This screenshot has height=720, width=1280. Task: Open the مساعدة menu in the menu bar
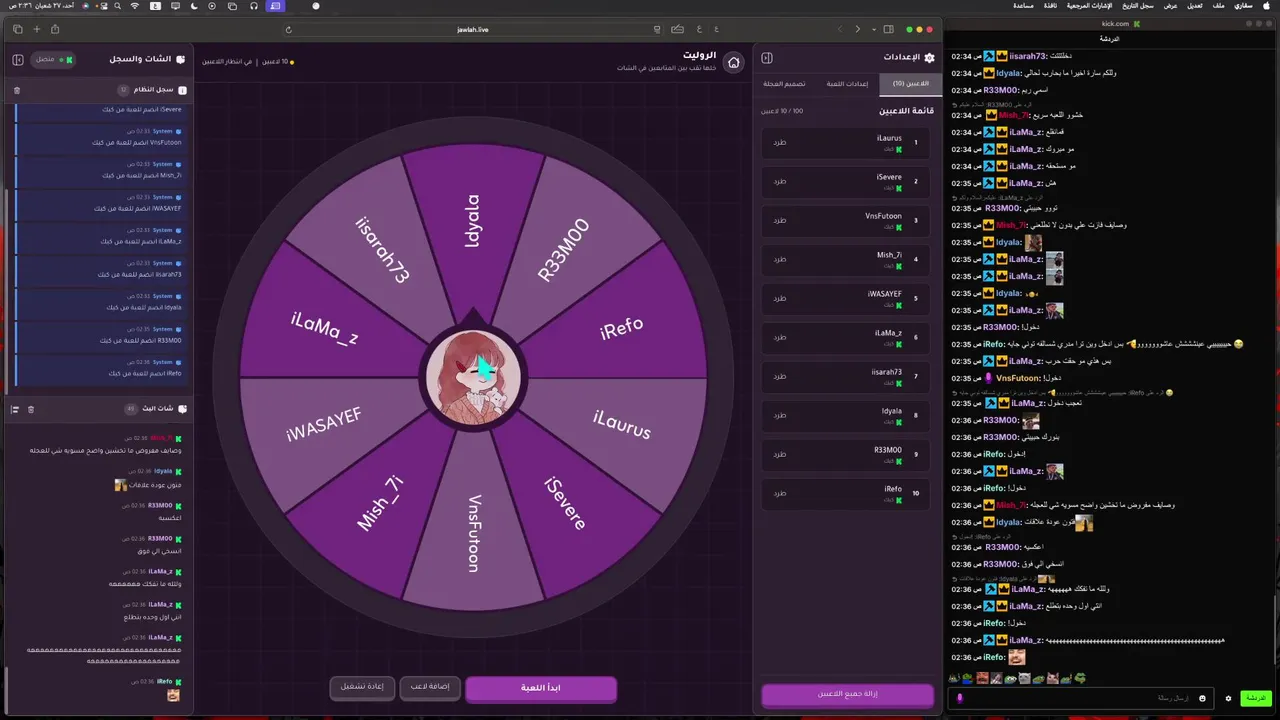(1023, 6)
